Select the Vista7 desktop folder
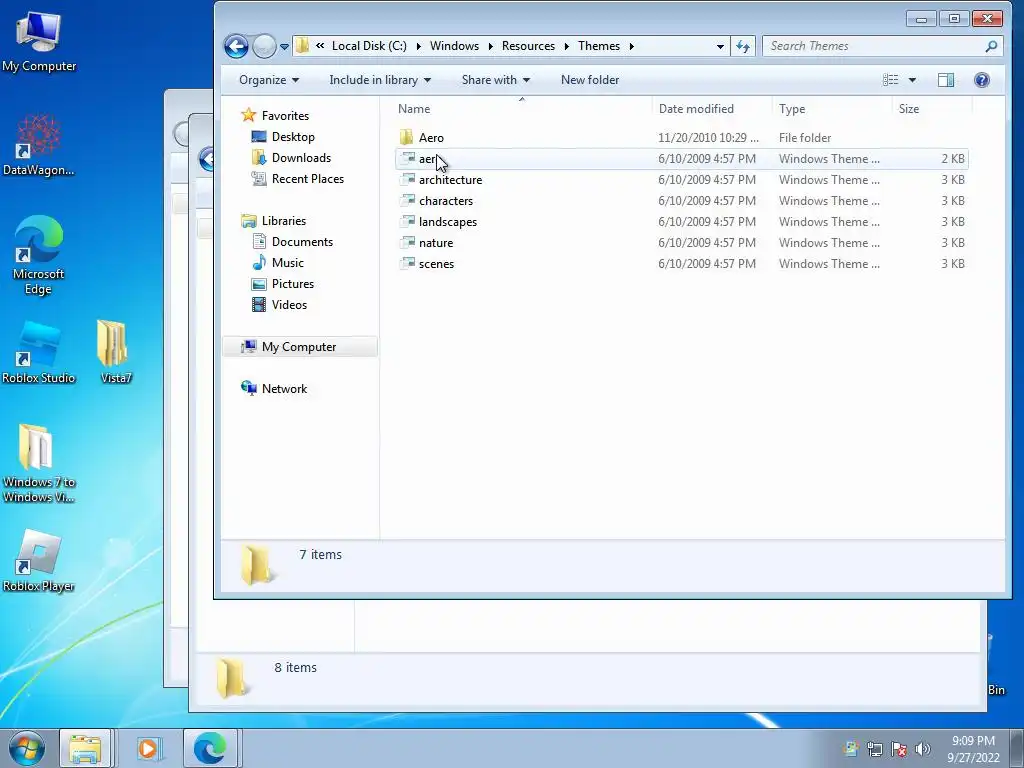 pos(116,353)
